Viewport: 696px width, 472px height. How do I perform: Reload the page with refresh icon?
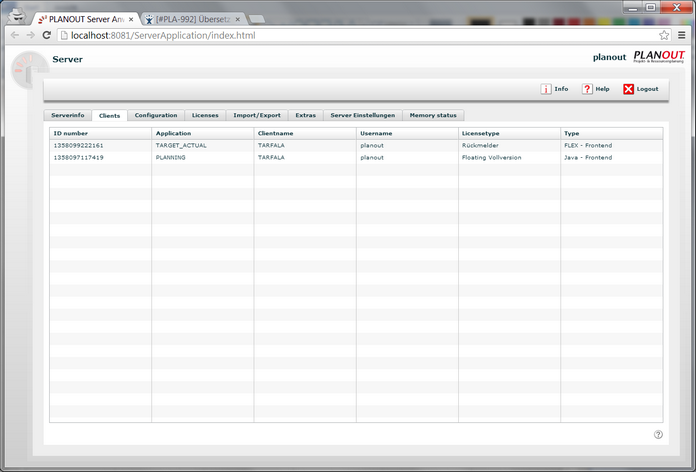pyautogui.click(x=47, y=35)
